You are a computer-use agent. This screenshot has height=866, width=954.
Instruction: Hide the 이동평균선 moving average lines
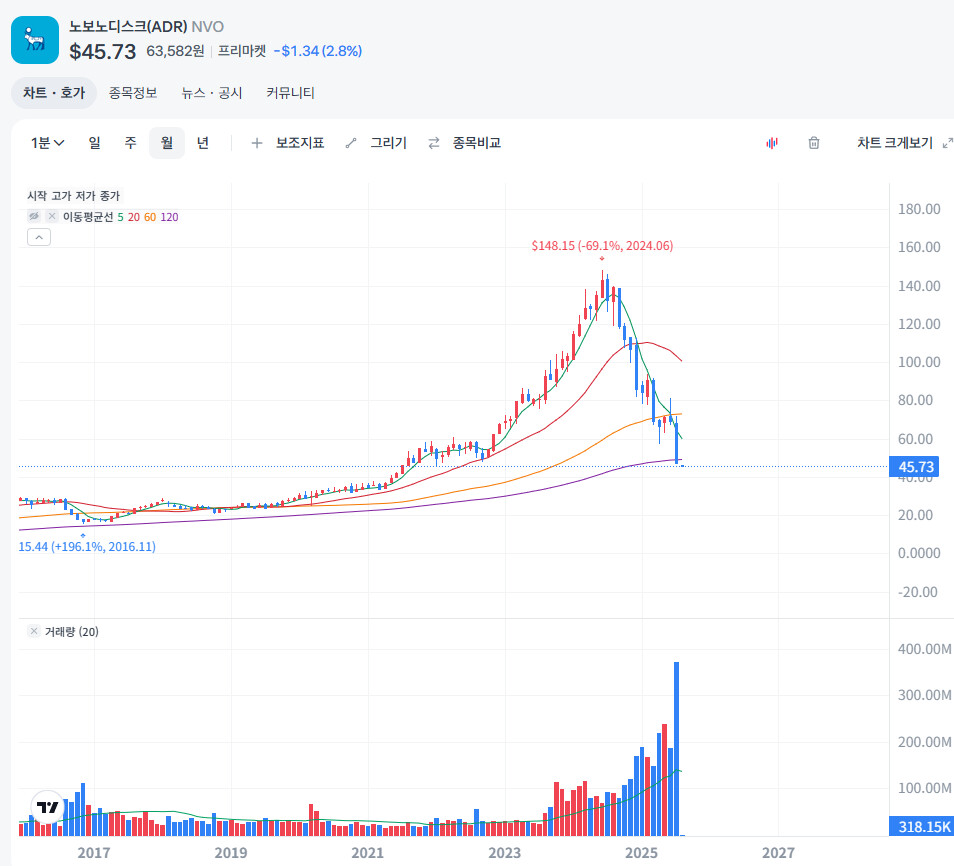click(33, 217)
